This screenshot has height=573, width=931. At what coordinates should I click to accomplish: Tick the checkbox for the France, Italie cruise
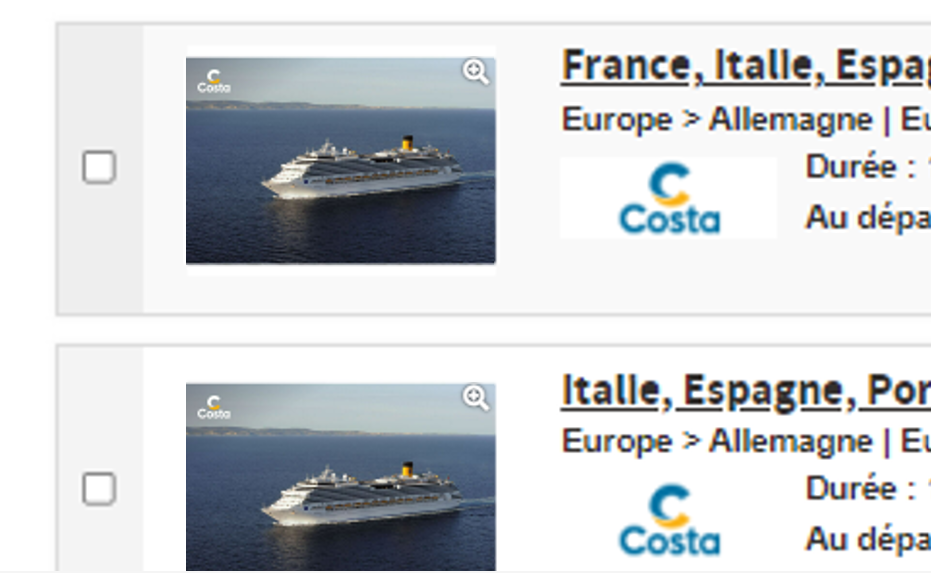click(x=99, y=167)
